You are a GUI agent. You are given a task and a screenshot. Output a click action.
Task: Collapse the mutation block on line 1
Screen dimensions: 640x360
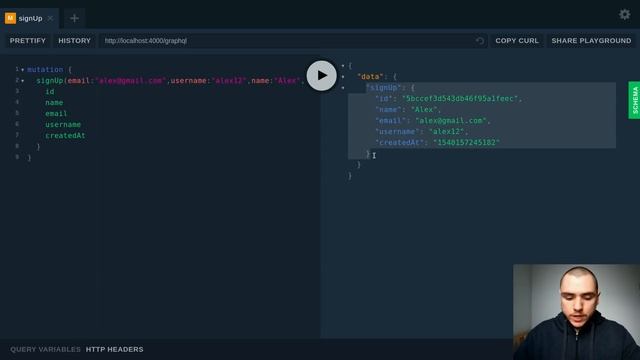coord(22,70)
